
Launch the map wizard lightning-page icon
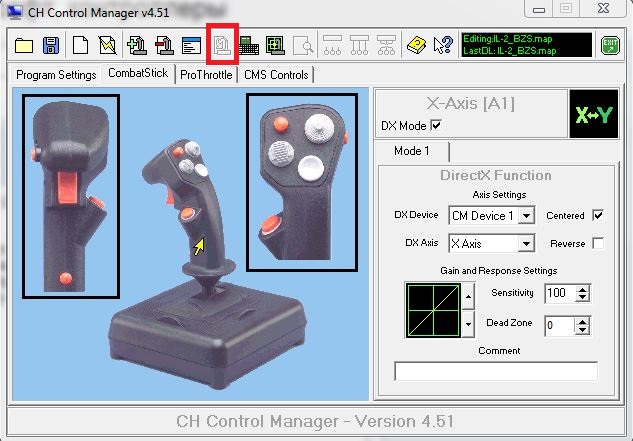[x=107, y=45]
